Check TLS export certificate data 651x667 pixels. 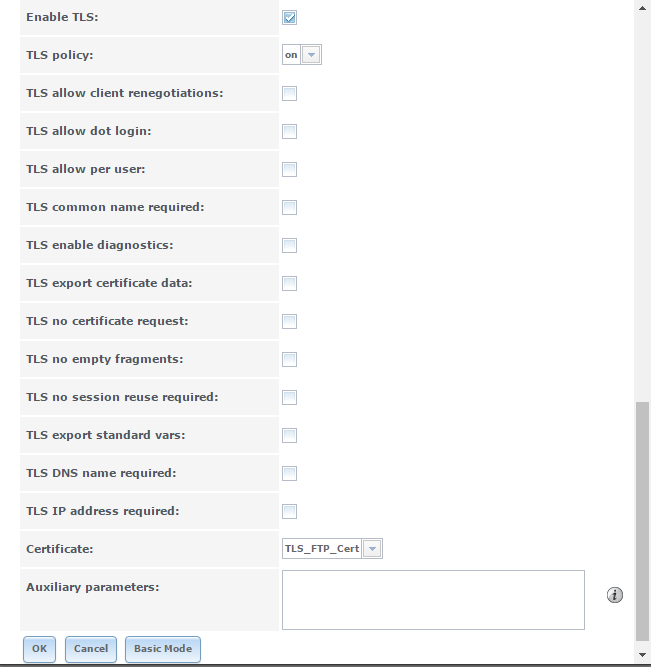point(289,283)
